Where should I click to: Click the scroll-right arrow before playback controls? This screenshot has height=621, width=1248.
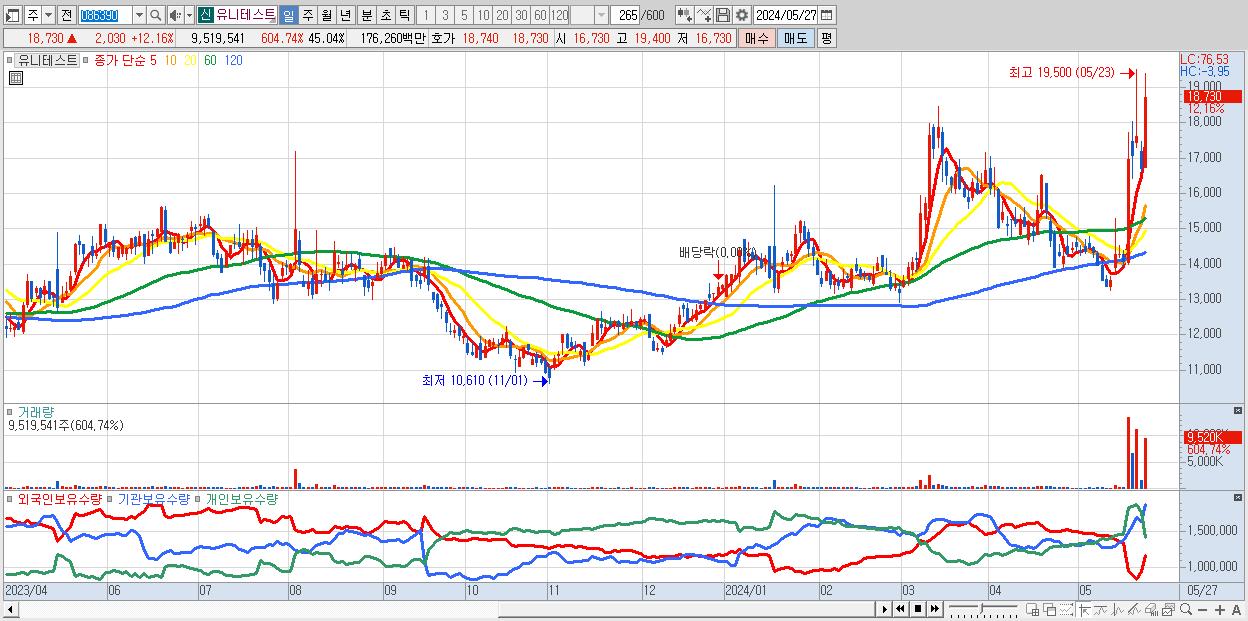click(885, 609)
